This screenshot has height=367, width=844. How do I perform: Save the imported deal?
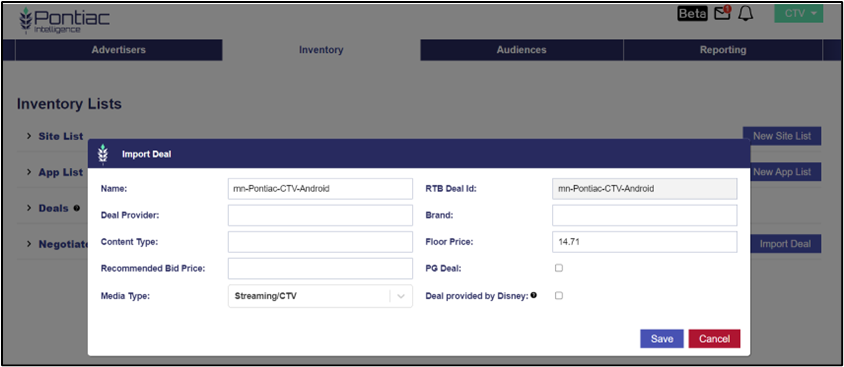click(x=662, y=339)
